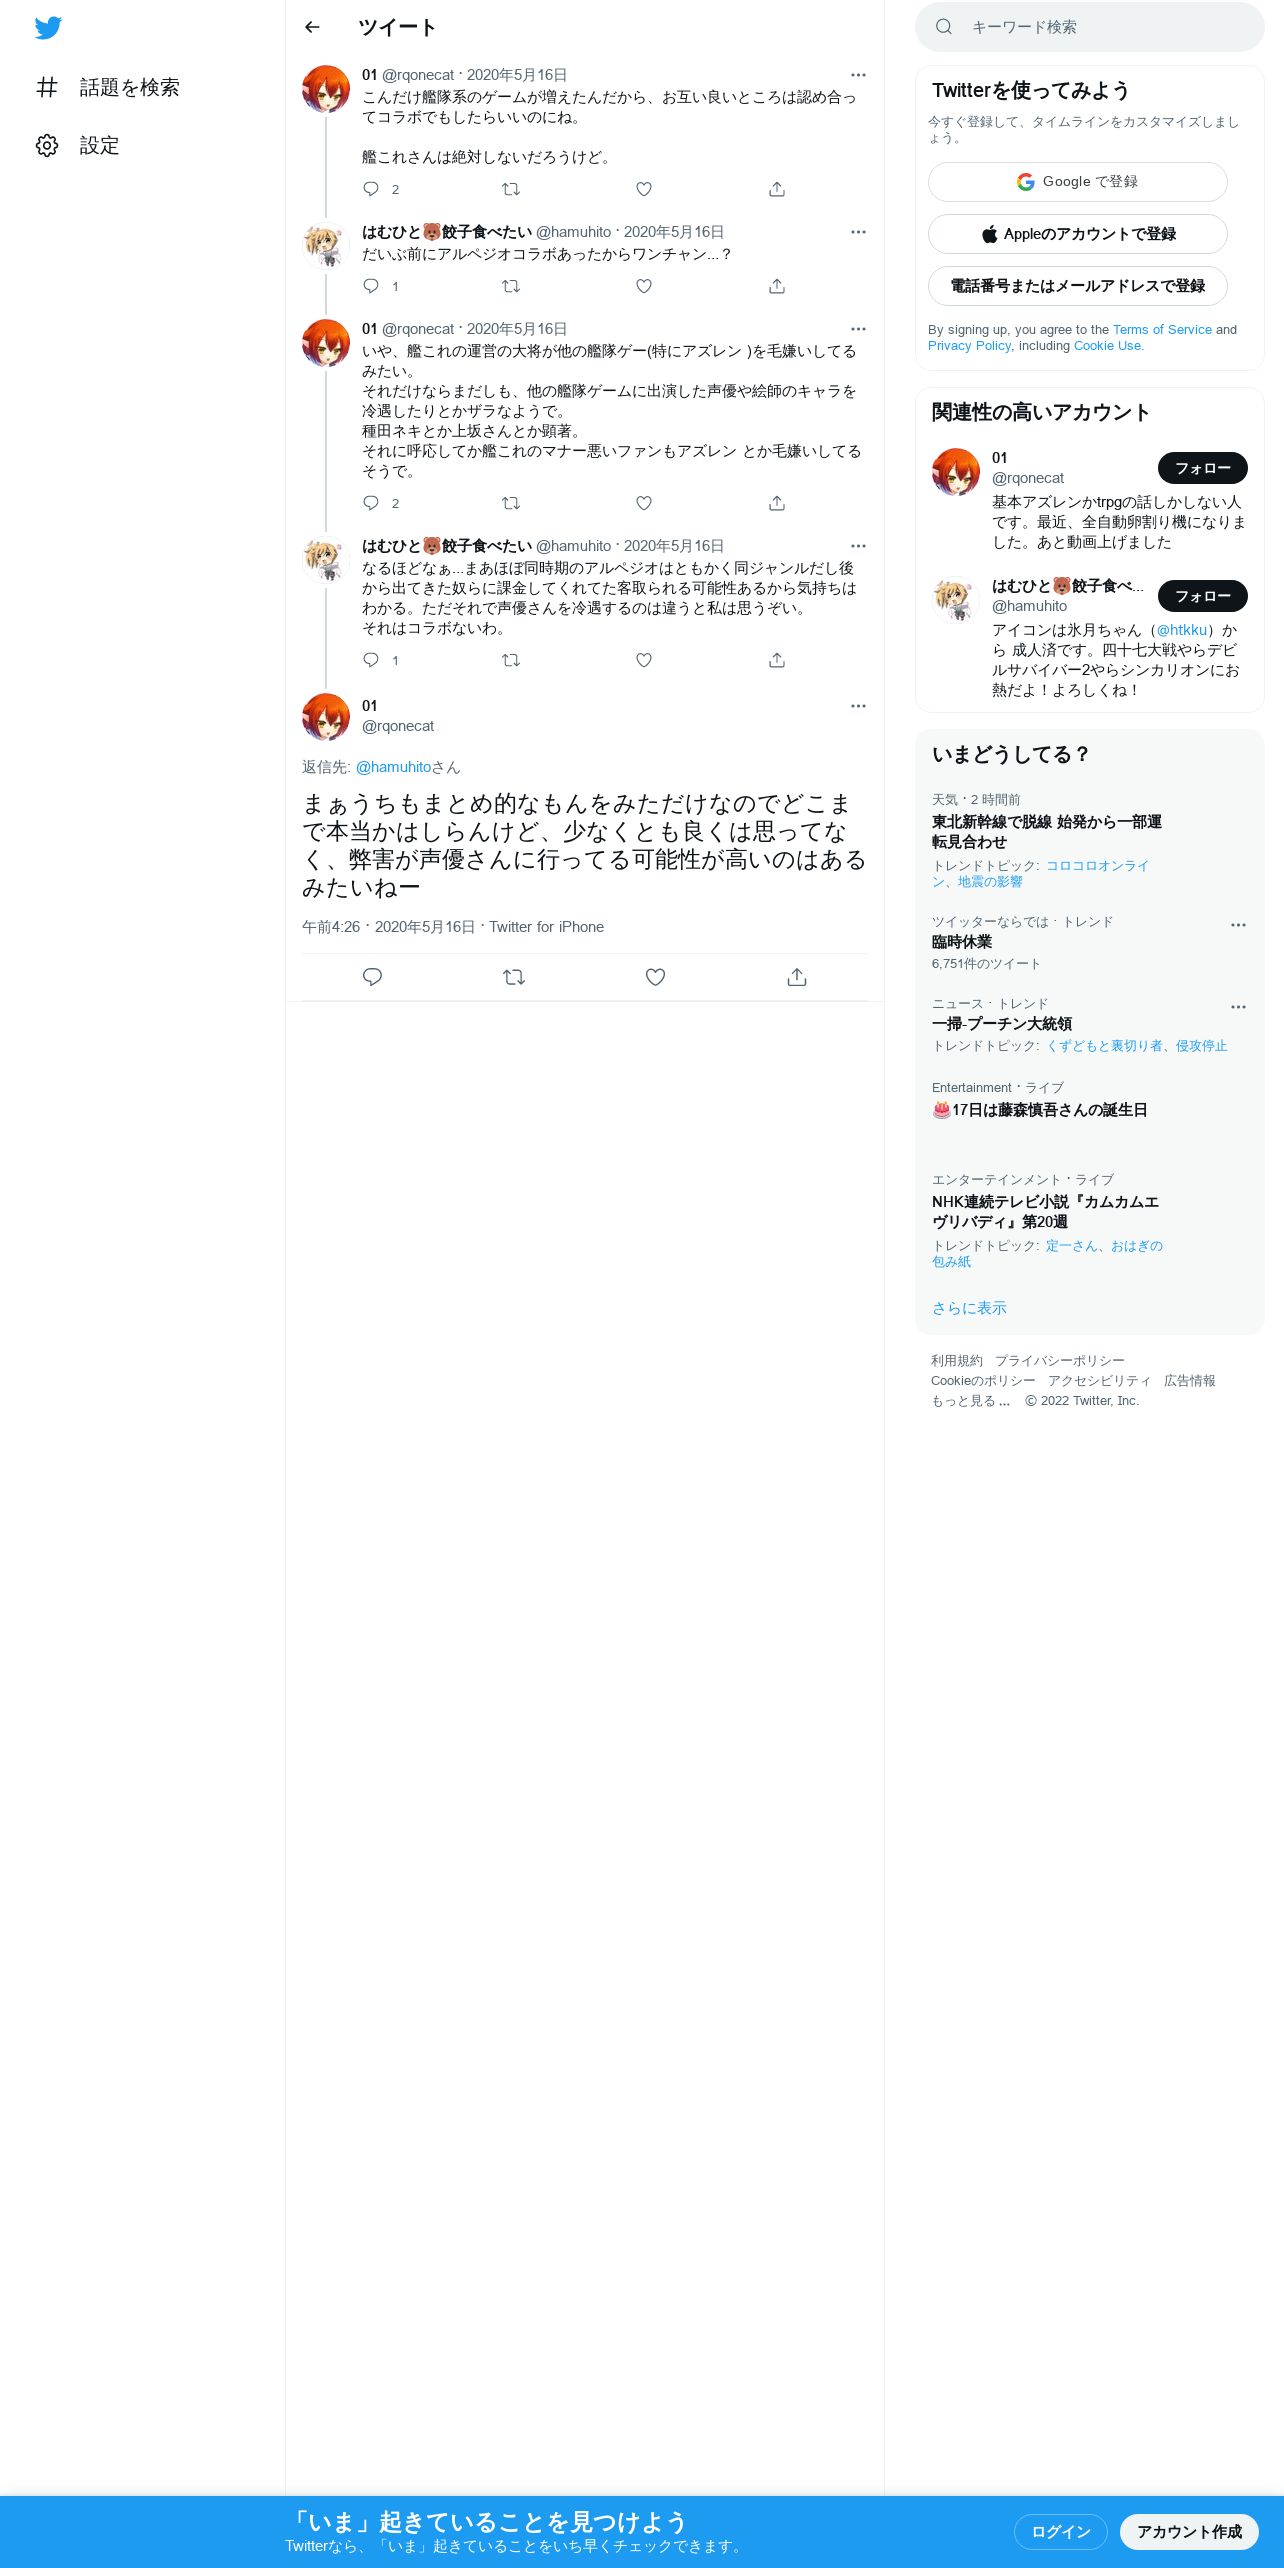Click the アカウント作成 button
This screenshot has width=1284, height=2568.
(1189, 2531)
